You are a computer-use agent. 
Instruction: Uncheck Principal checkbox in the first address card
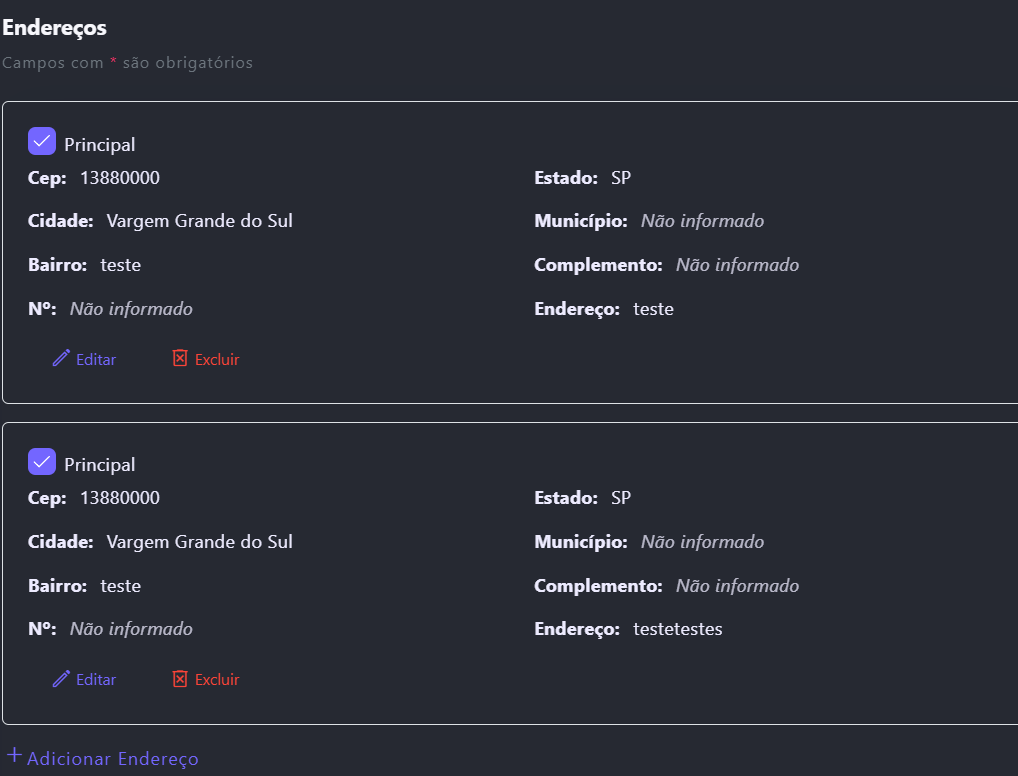coord(42,142)
